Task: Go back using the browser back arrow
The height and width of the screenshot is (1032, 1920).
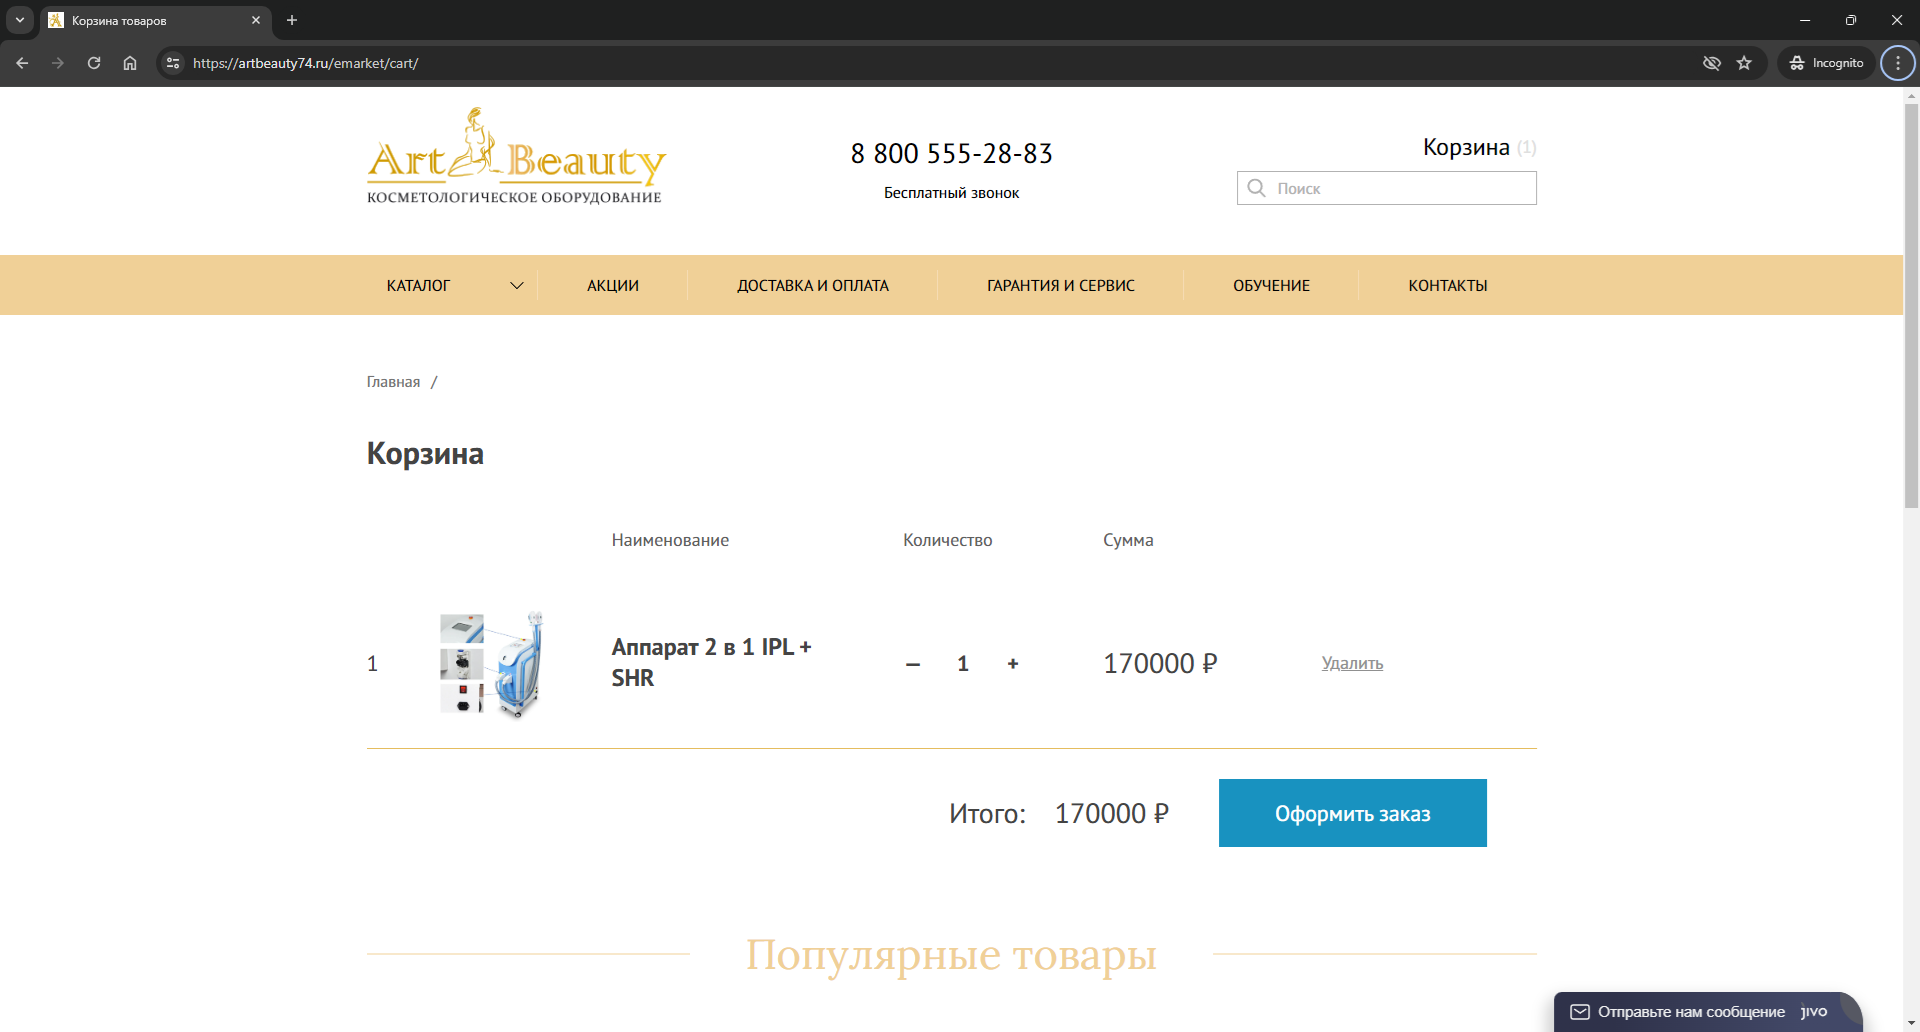Action: point(22,63)
